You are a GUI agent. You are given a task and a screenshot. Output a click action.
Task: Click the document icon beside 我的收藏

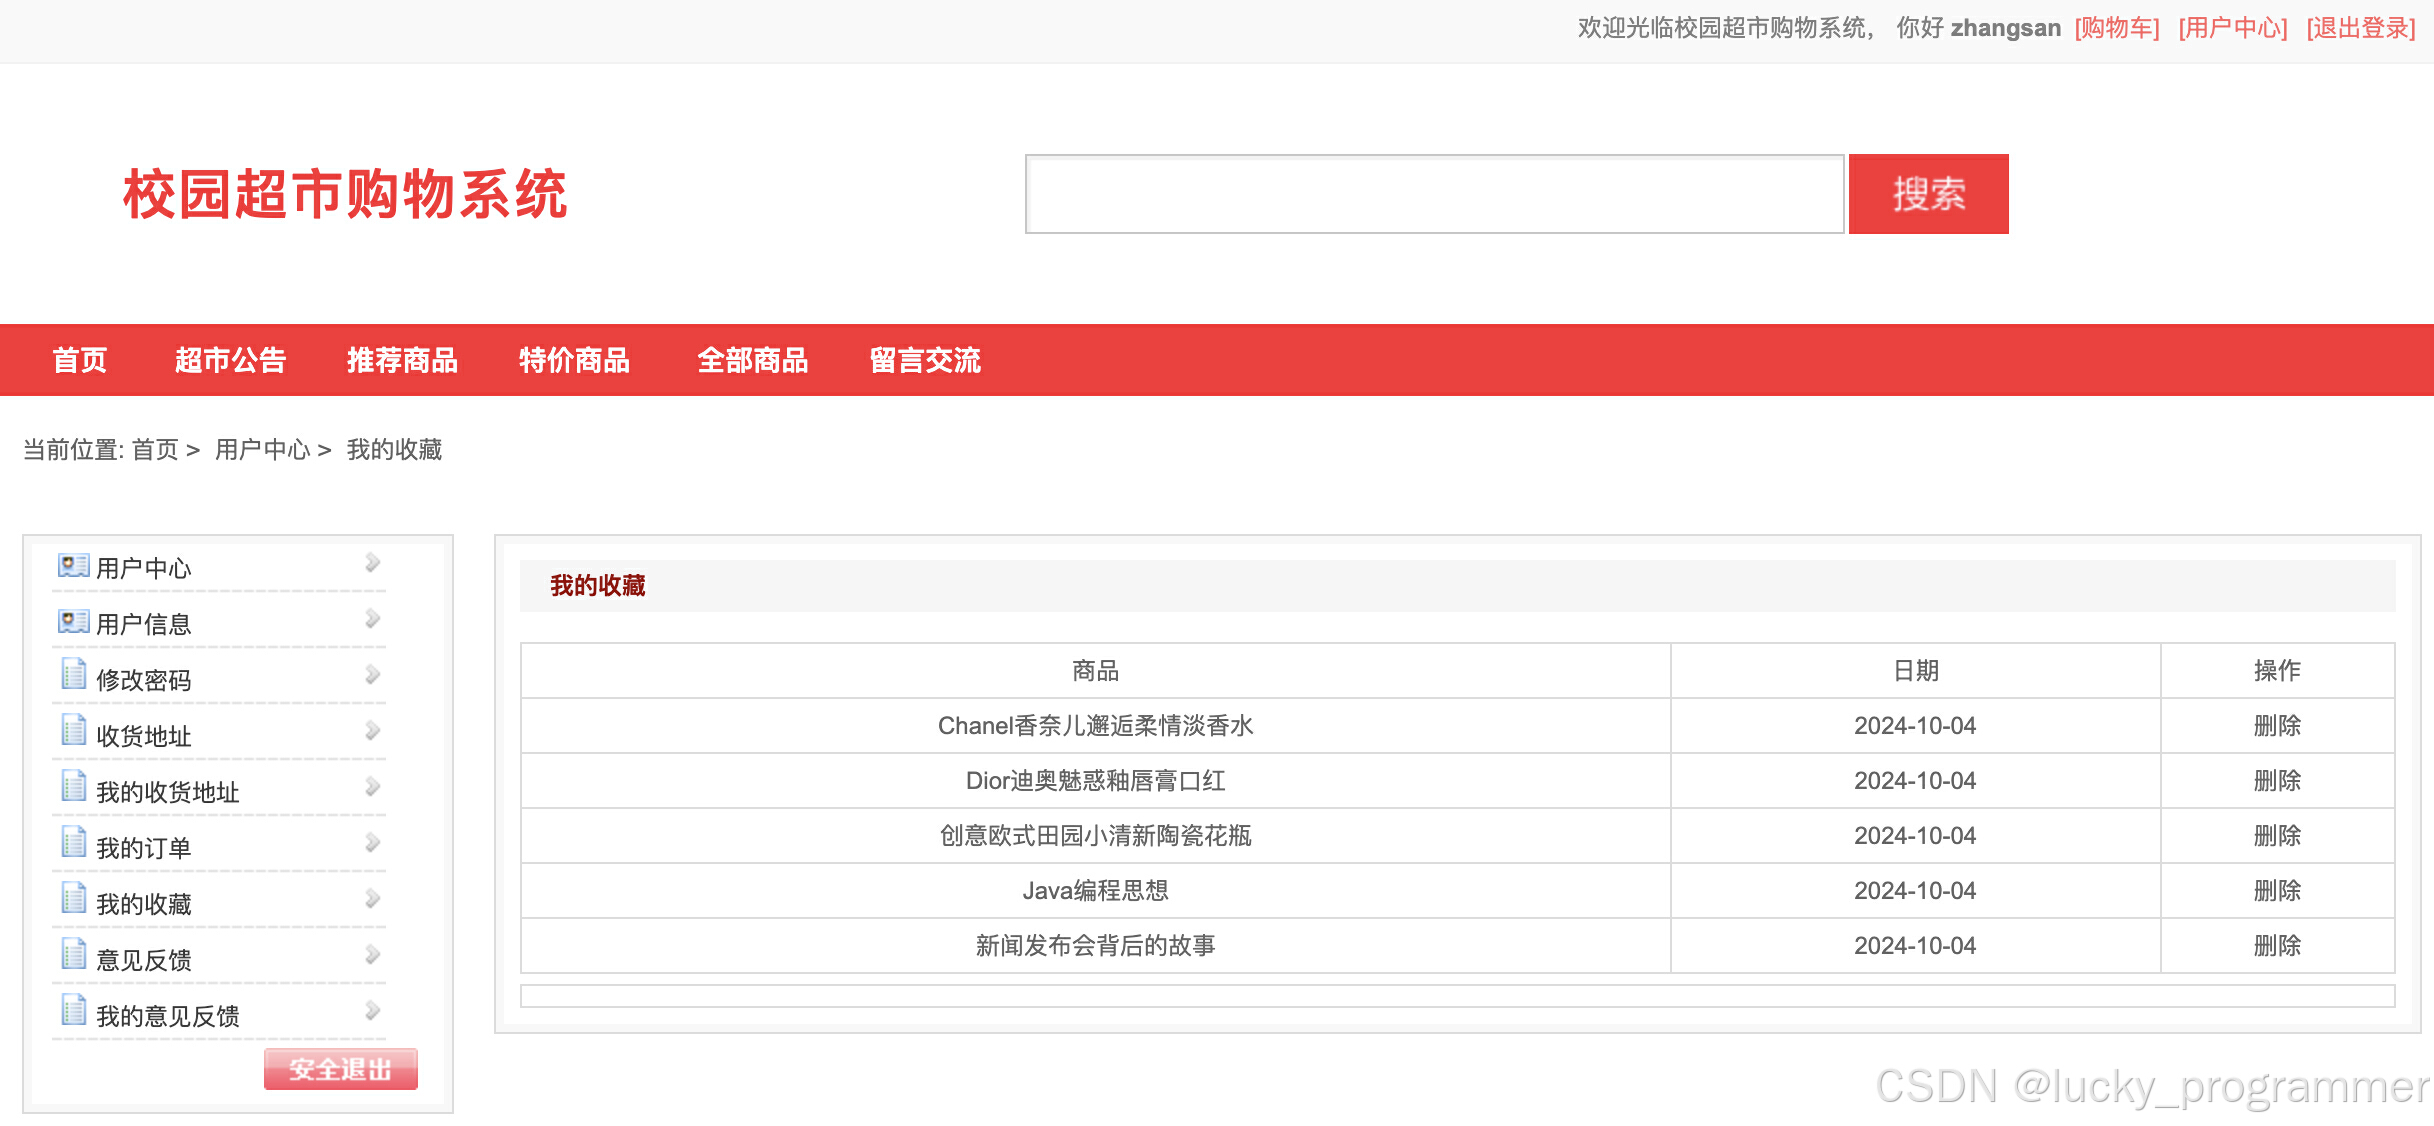pos(73,899)
